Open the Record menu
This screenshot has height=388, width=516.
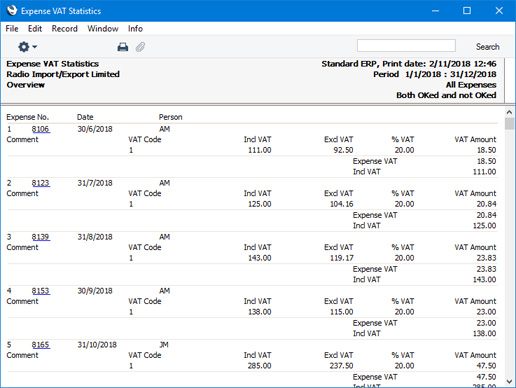(x=64, y=29)
